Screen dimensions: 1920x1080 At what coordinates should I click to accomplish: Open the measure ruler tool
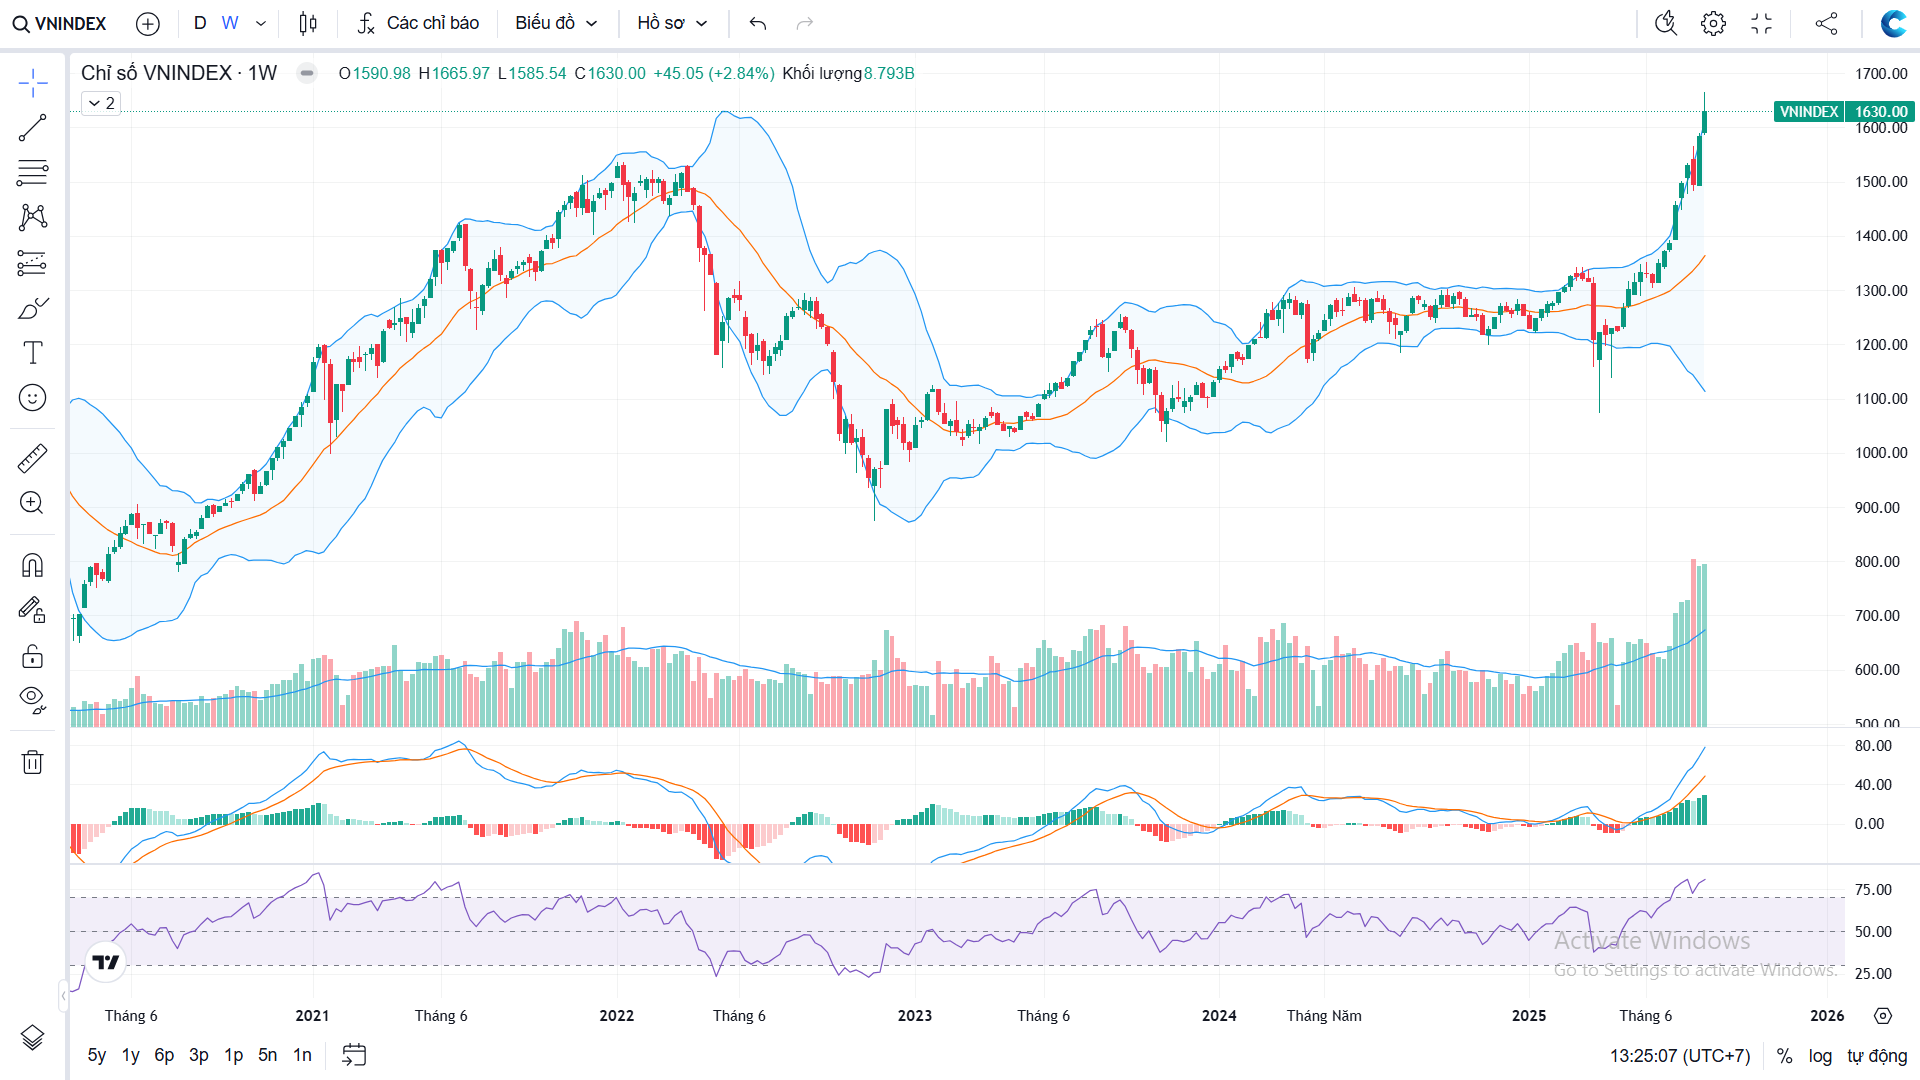(32, 458)
